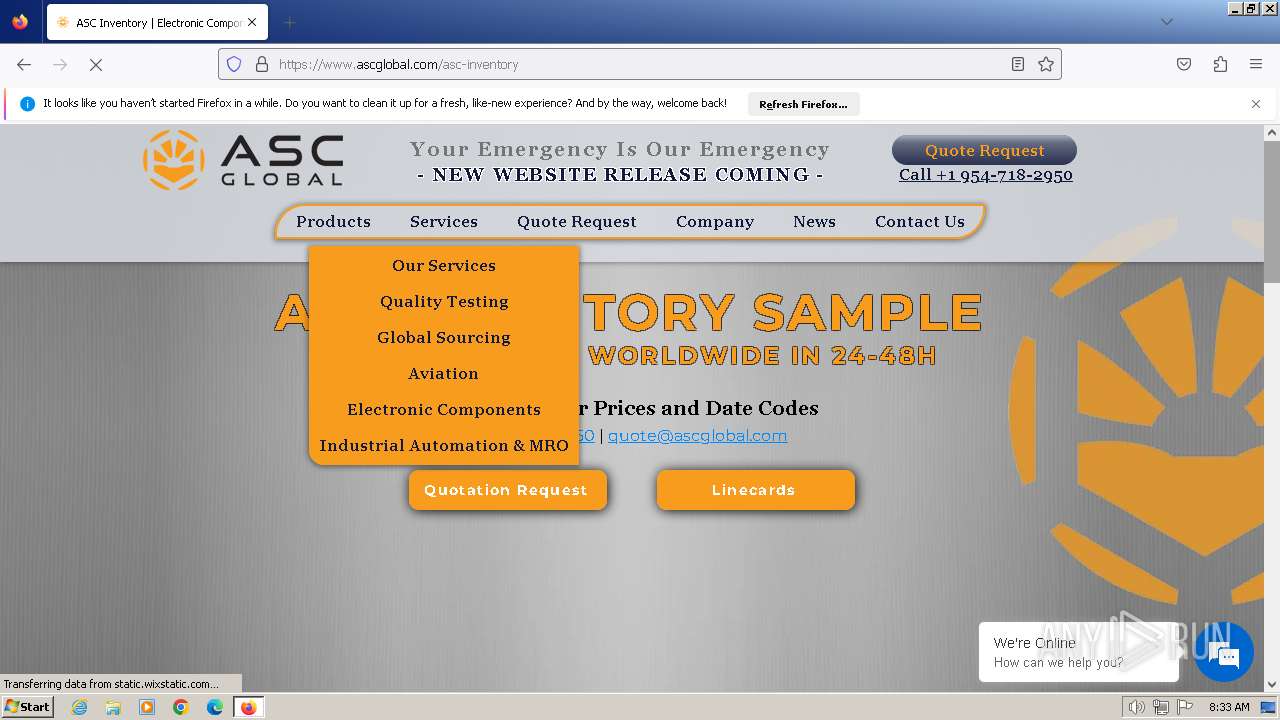This screenshot has width=1280, height=720.
Task: Select Global Sourcing menu entry
Action: [444, 338]
